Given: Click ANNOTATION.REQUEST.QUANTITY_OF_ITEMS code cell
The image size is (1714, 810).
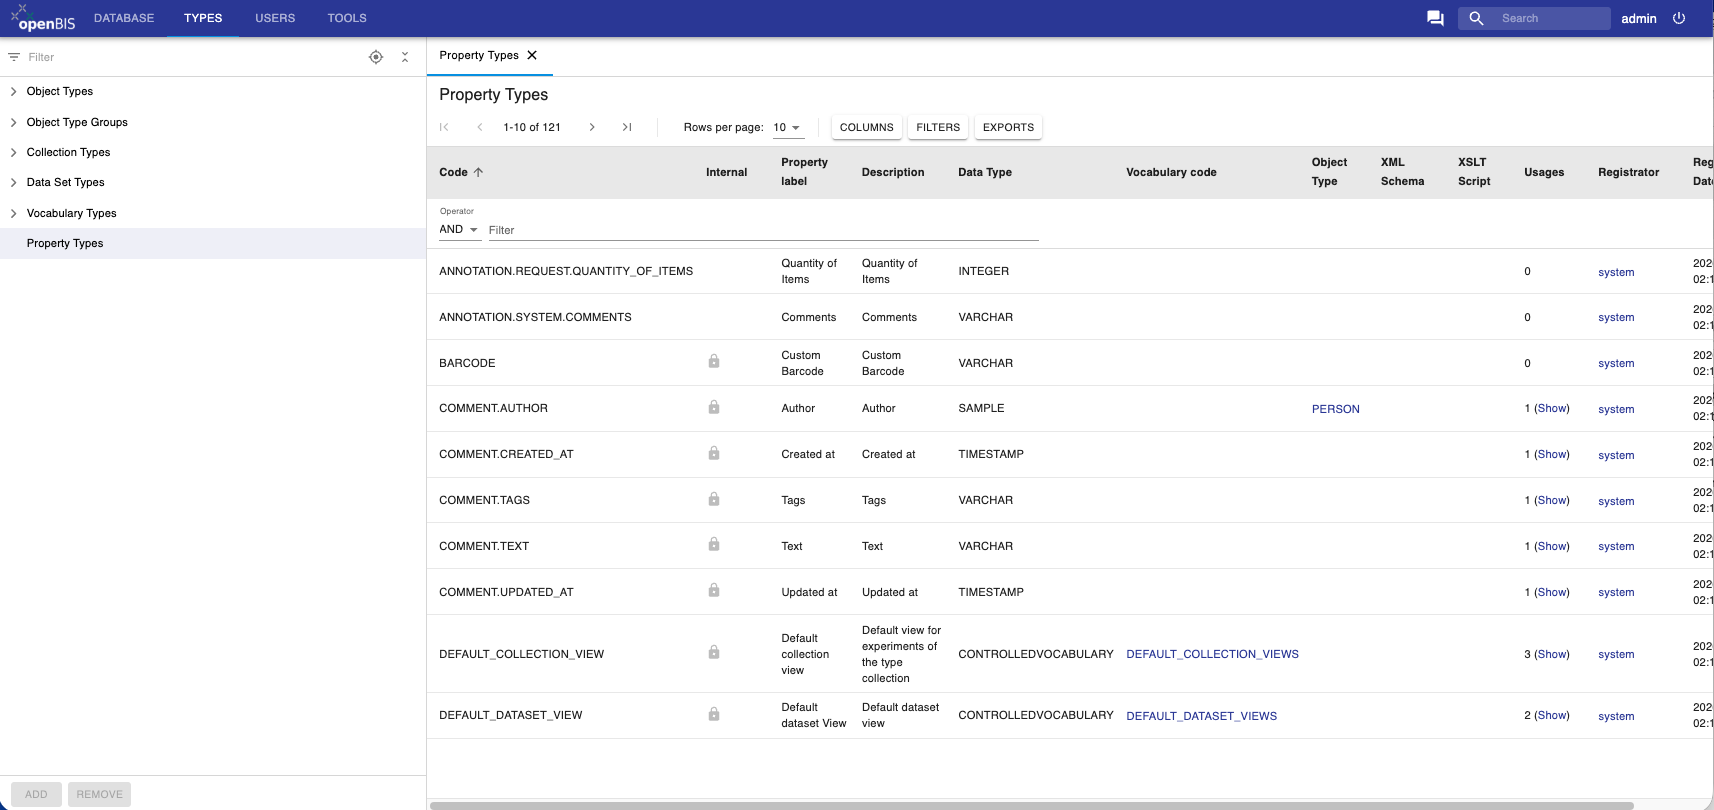Looking at the screenshot, I should coord(566,271).
